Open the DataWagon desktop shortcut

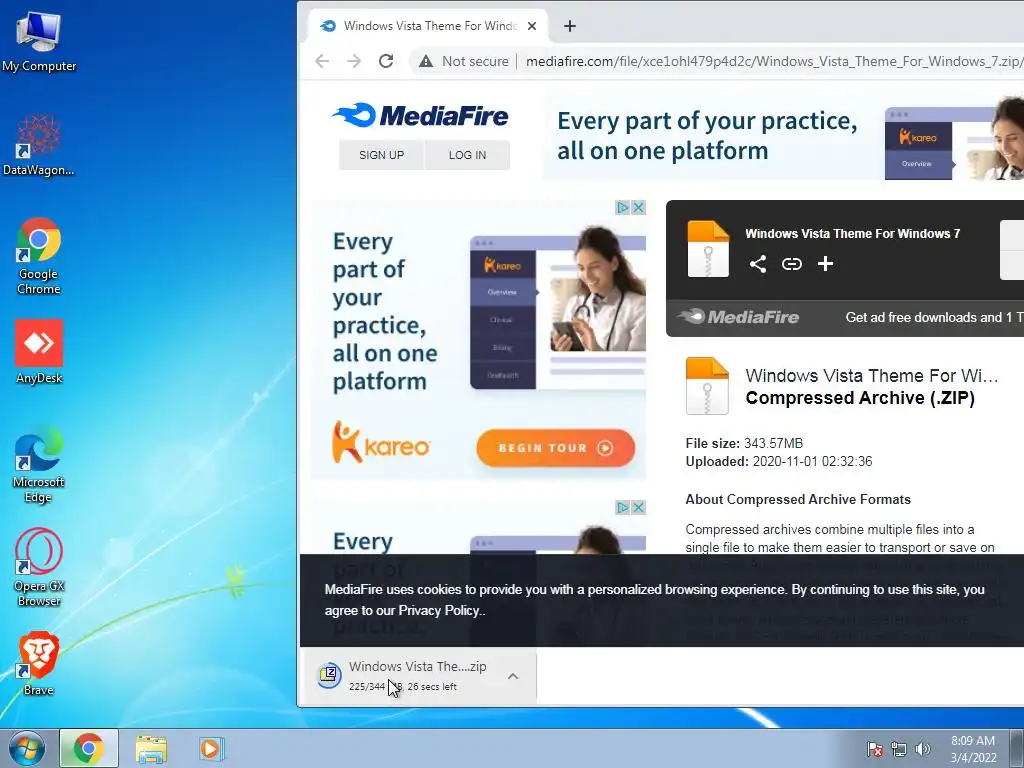39,145
